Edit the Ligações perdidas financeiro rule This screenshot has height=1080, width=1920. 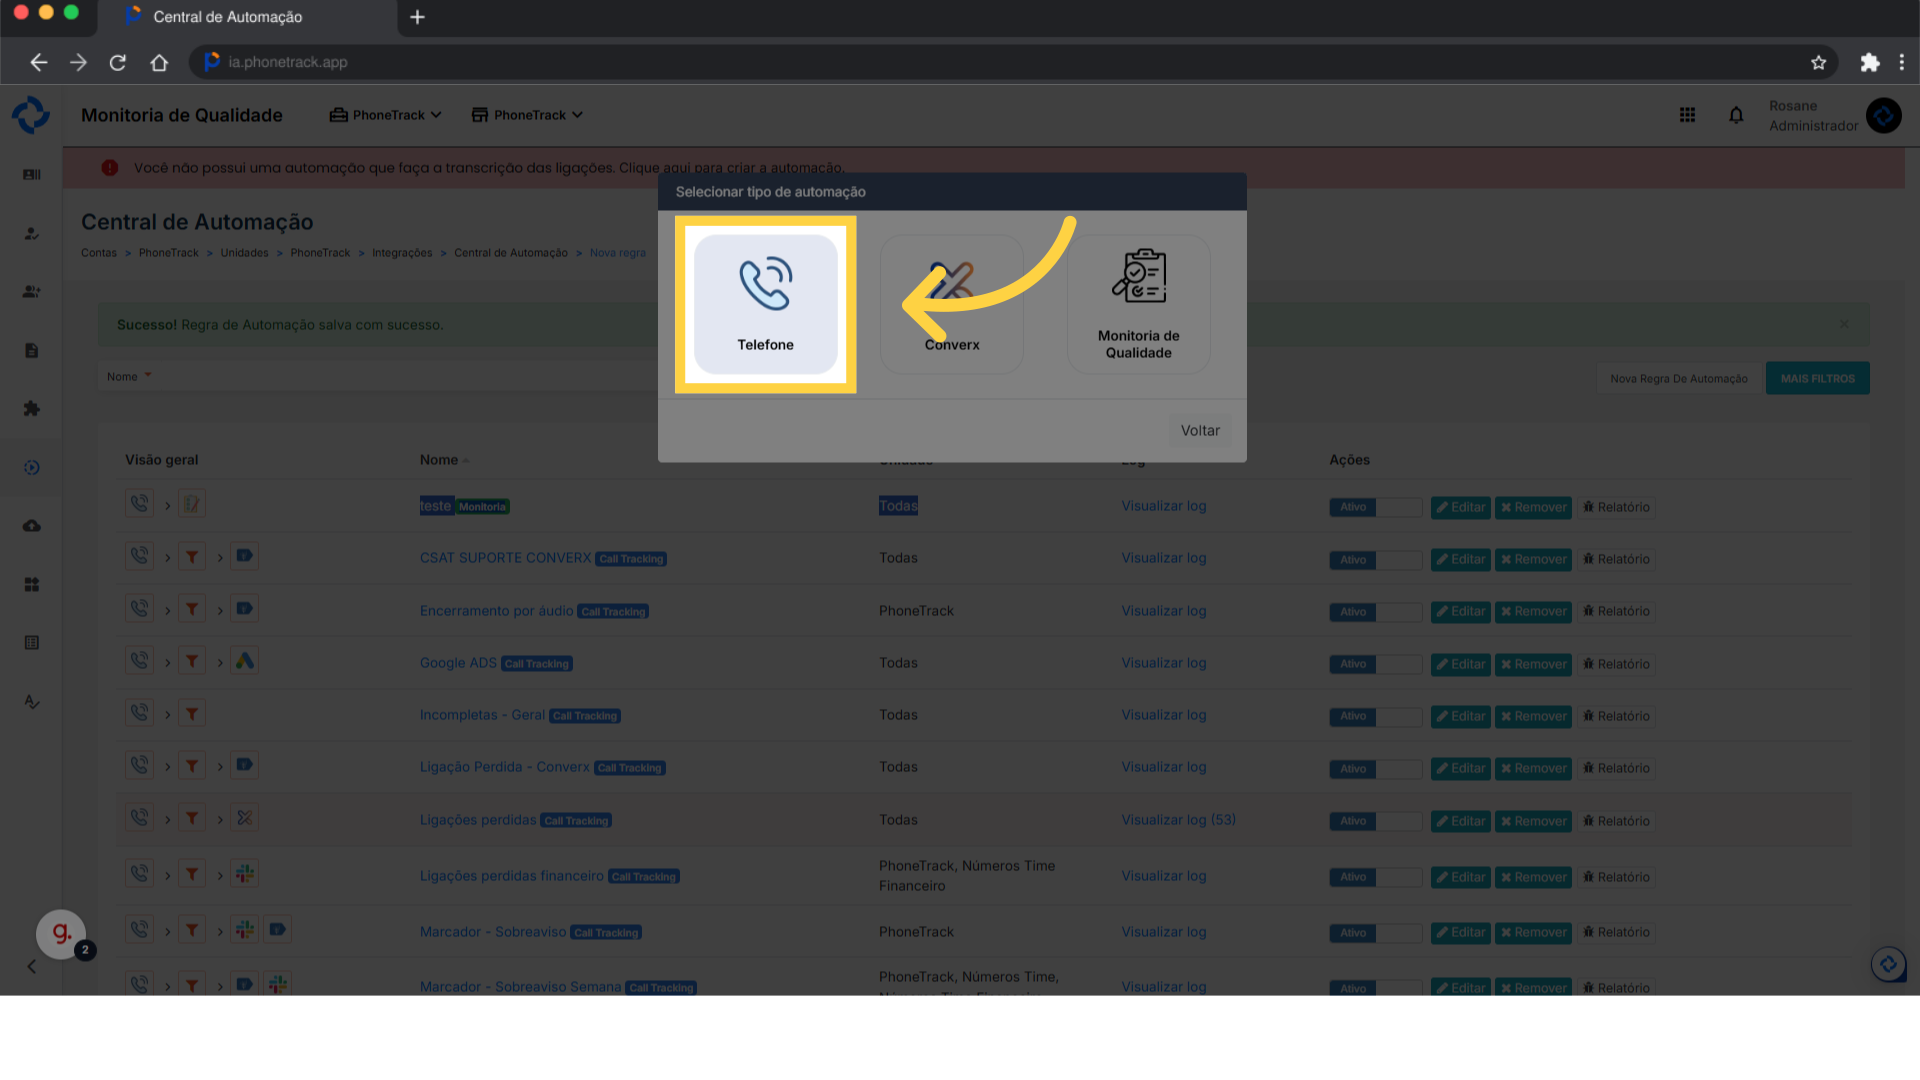click(1460, 877)
